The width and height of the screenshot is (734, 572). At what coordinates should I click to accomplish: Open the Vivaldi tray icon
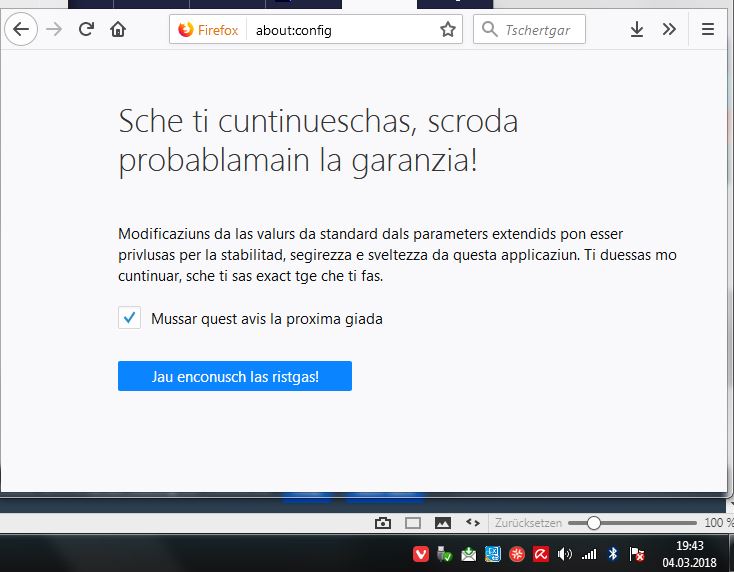tap(421, 555)
